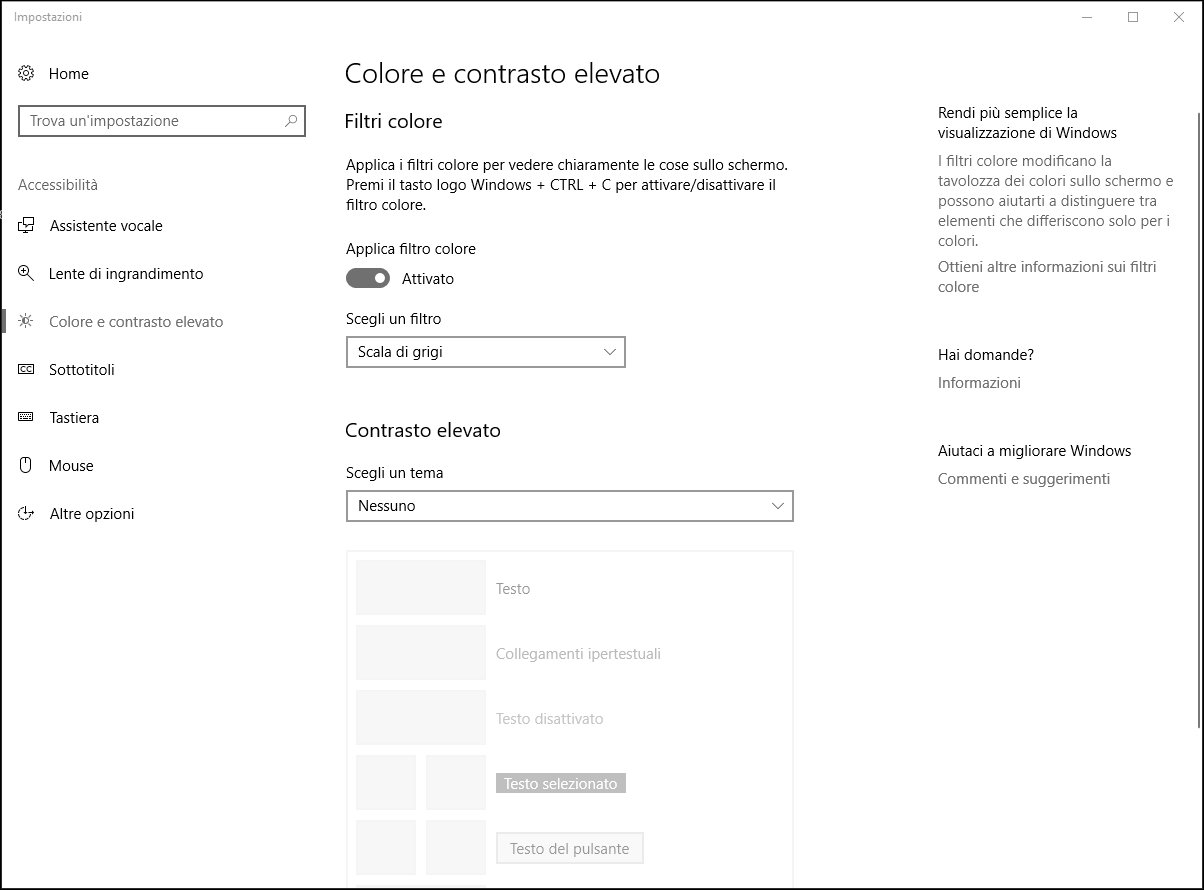1204x890 pixels.
Task: Open the Scegli un tema dropdown
Action: 569,506
